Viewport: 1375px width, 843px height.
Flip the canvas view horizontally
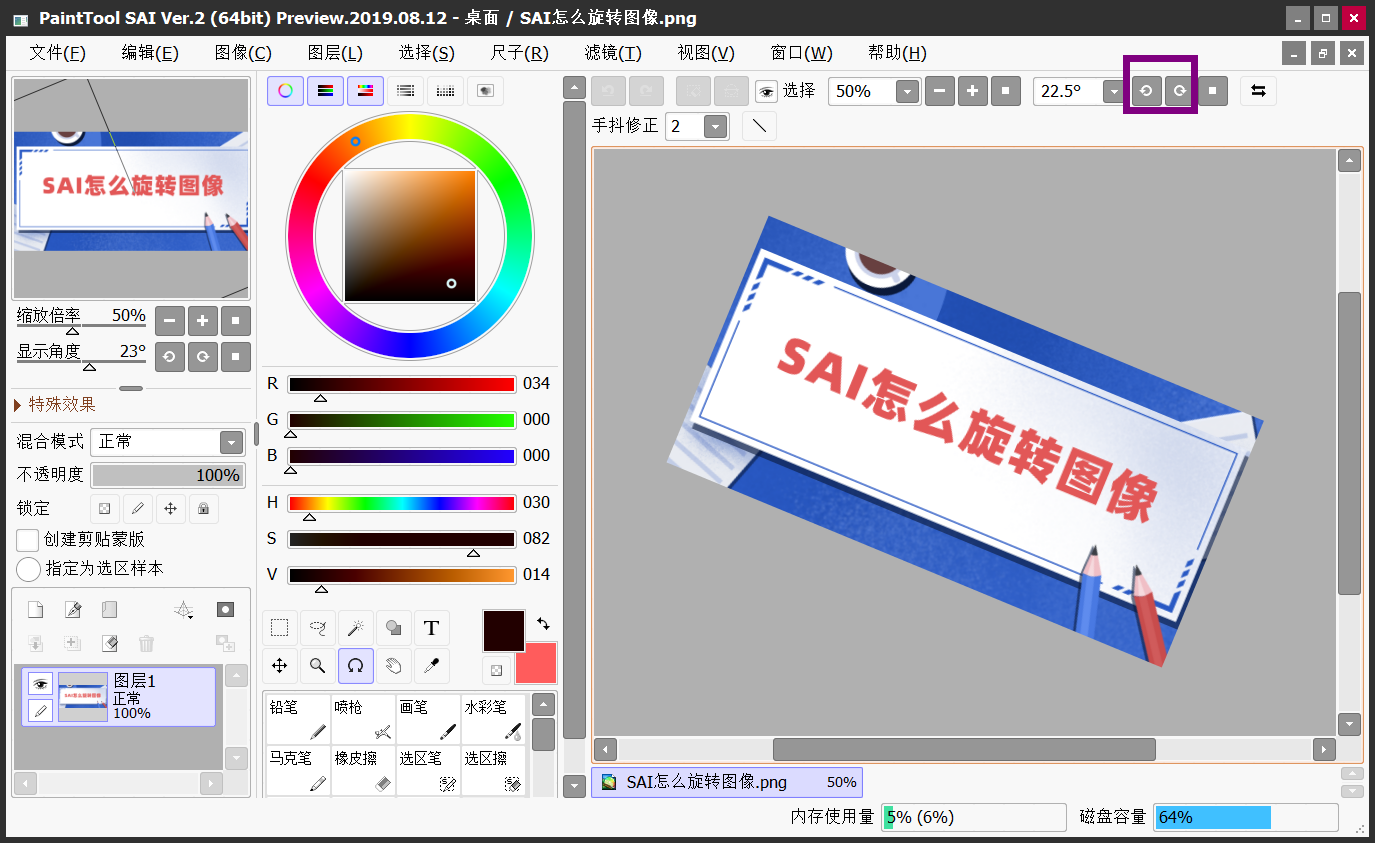pyautogui.click(x=1259, y=91)
